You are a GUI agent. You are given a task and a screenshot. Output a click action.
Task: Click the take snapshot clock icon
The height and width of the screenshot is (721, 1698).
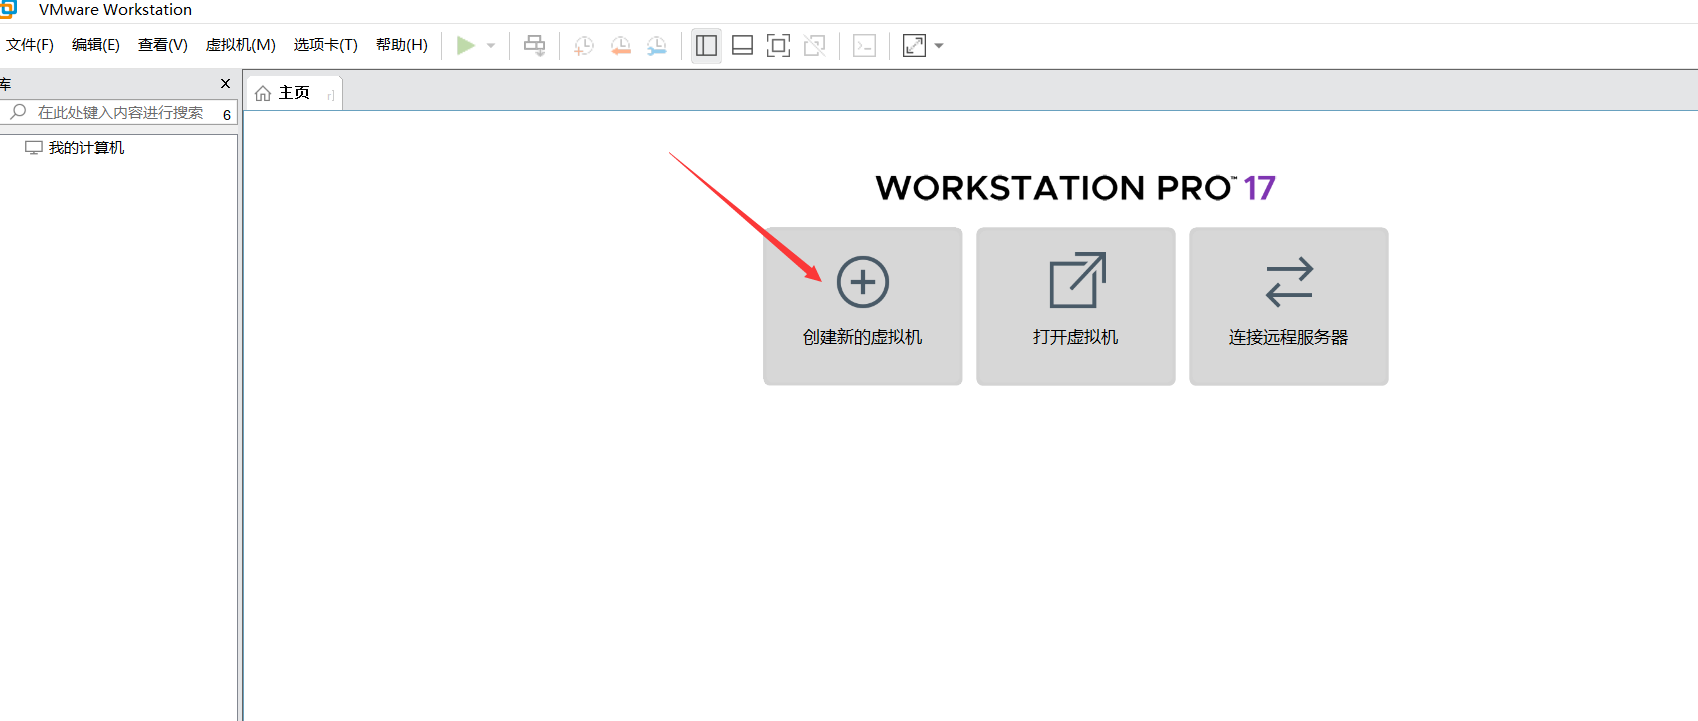point(584,46)
